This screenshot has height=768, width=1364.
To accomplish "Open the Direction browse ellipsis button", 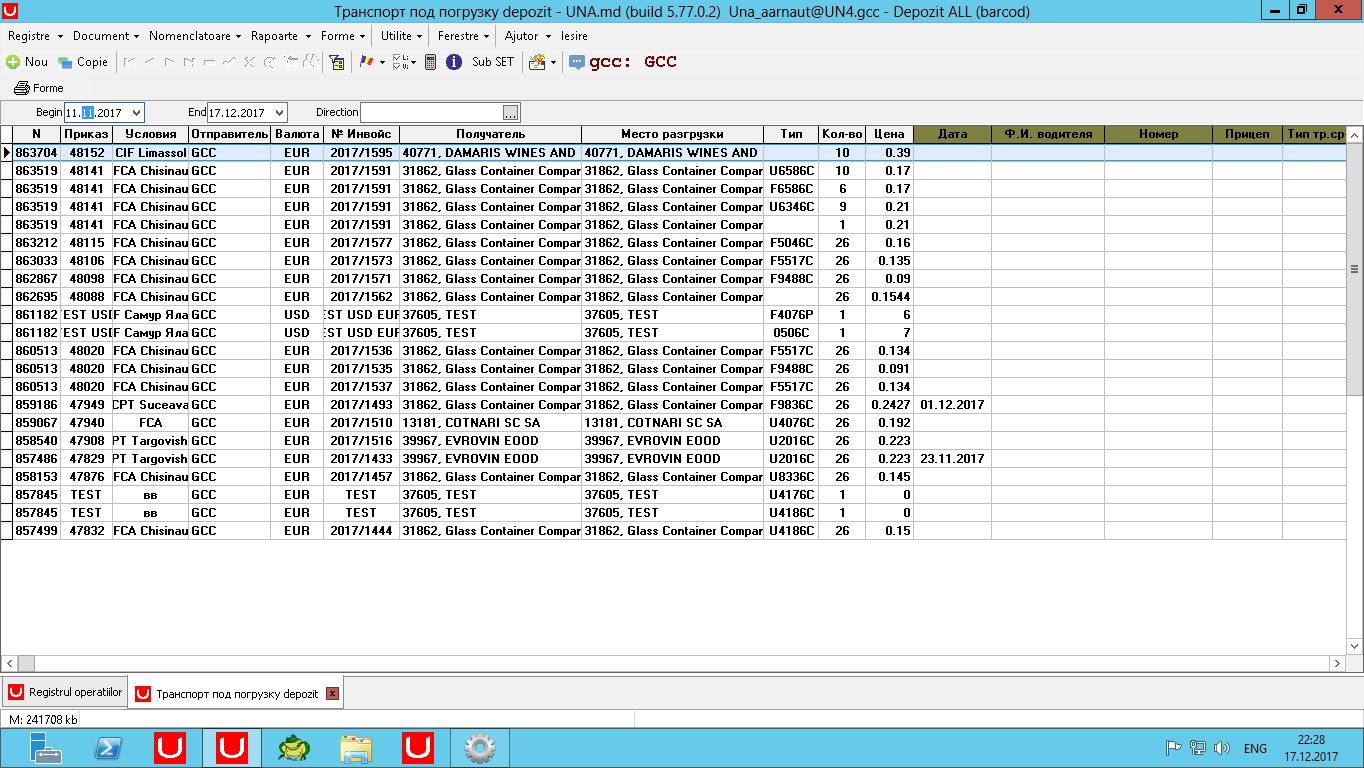I will click(x=511, y=113).
